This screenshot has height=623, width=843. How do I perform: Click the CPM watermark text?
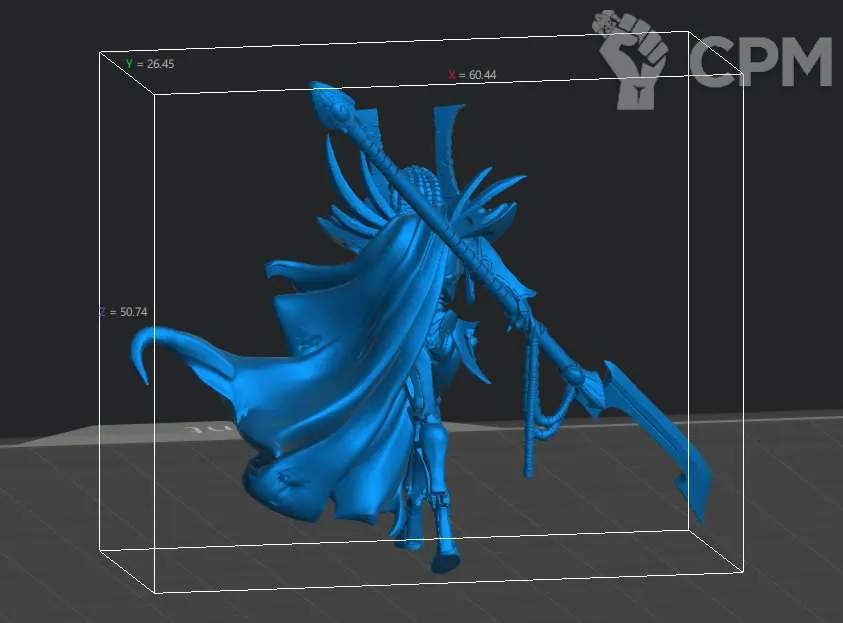761,62
